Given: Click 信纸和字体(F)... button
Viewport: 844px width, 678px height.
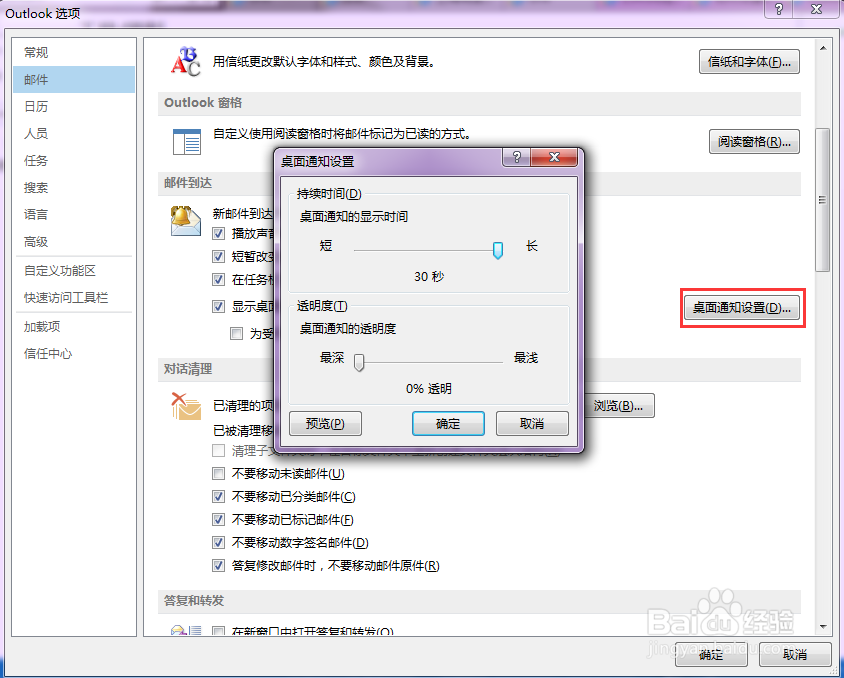Looking at the screenshot, I should click(x=749, y=62).
